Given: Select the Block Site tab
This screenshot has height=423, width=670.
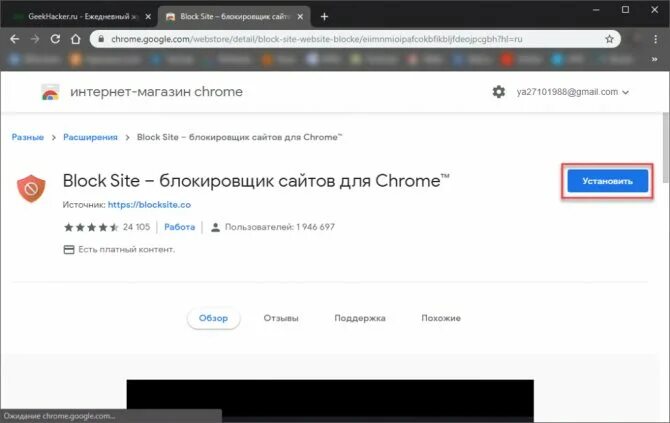Looking at the screenshot, I should coord(234,17).
